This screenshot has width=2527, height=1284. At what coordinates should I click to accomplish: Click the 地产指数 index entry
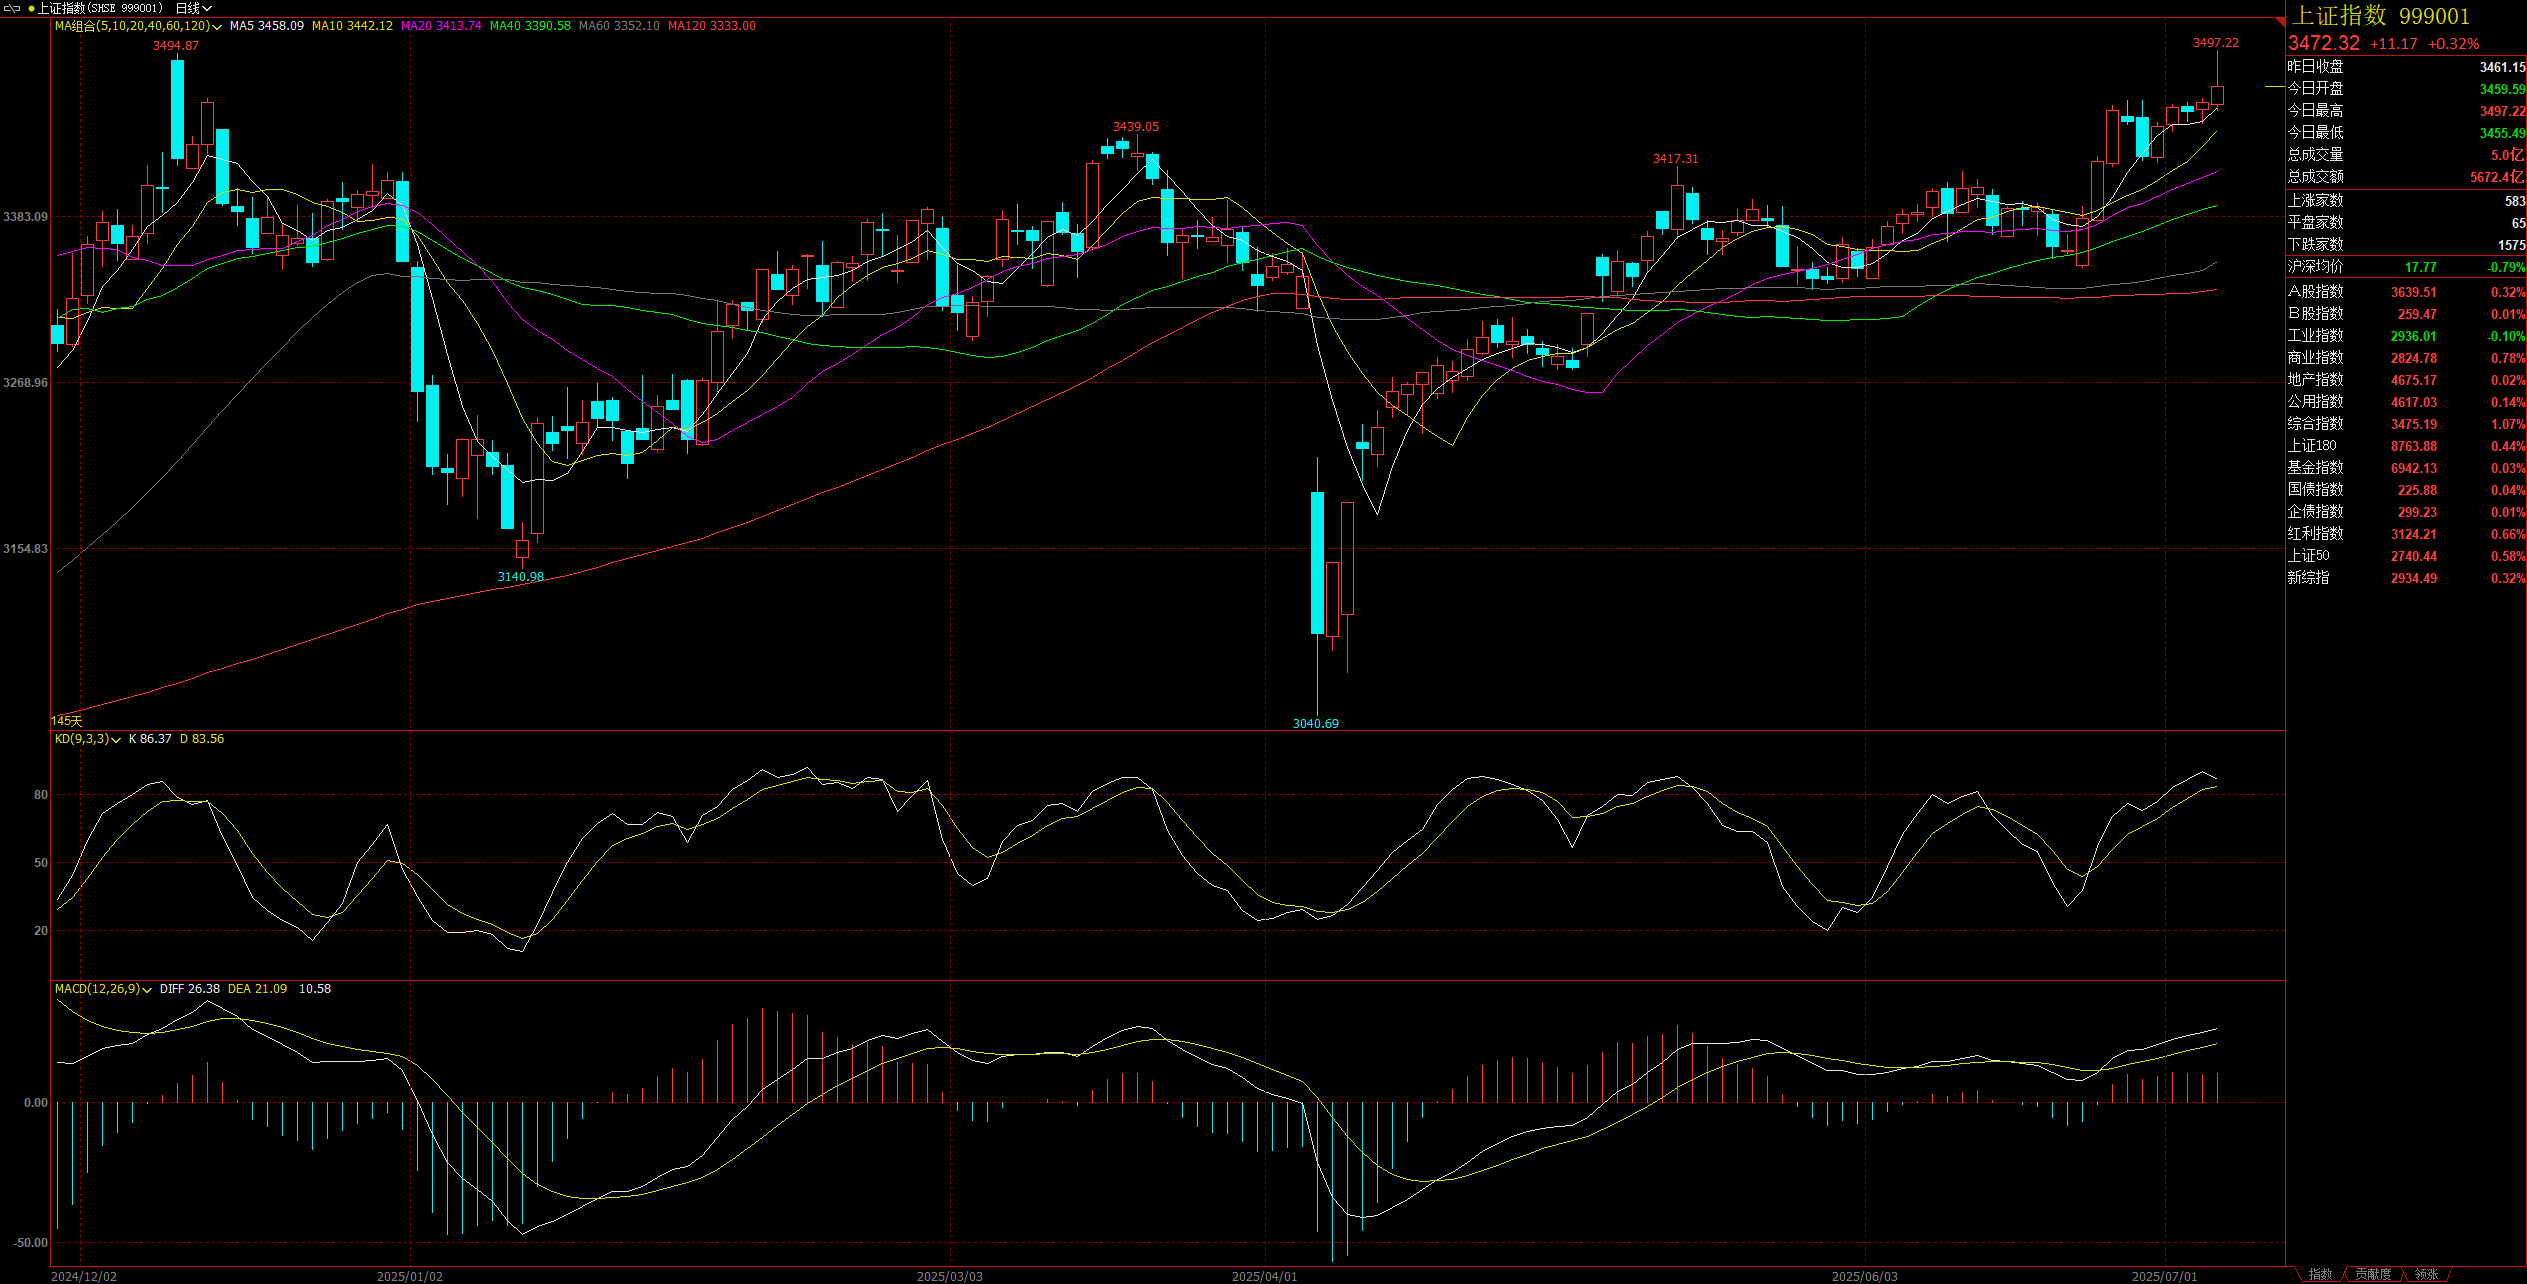pyautogui.click(x=2315, y=380)
